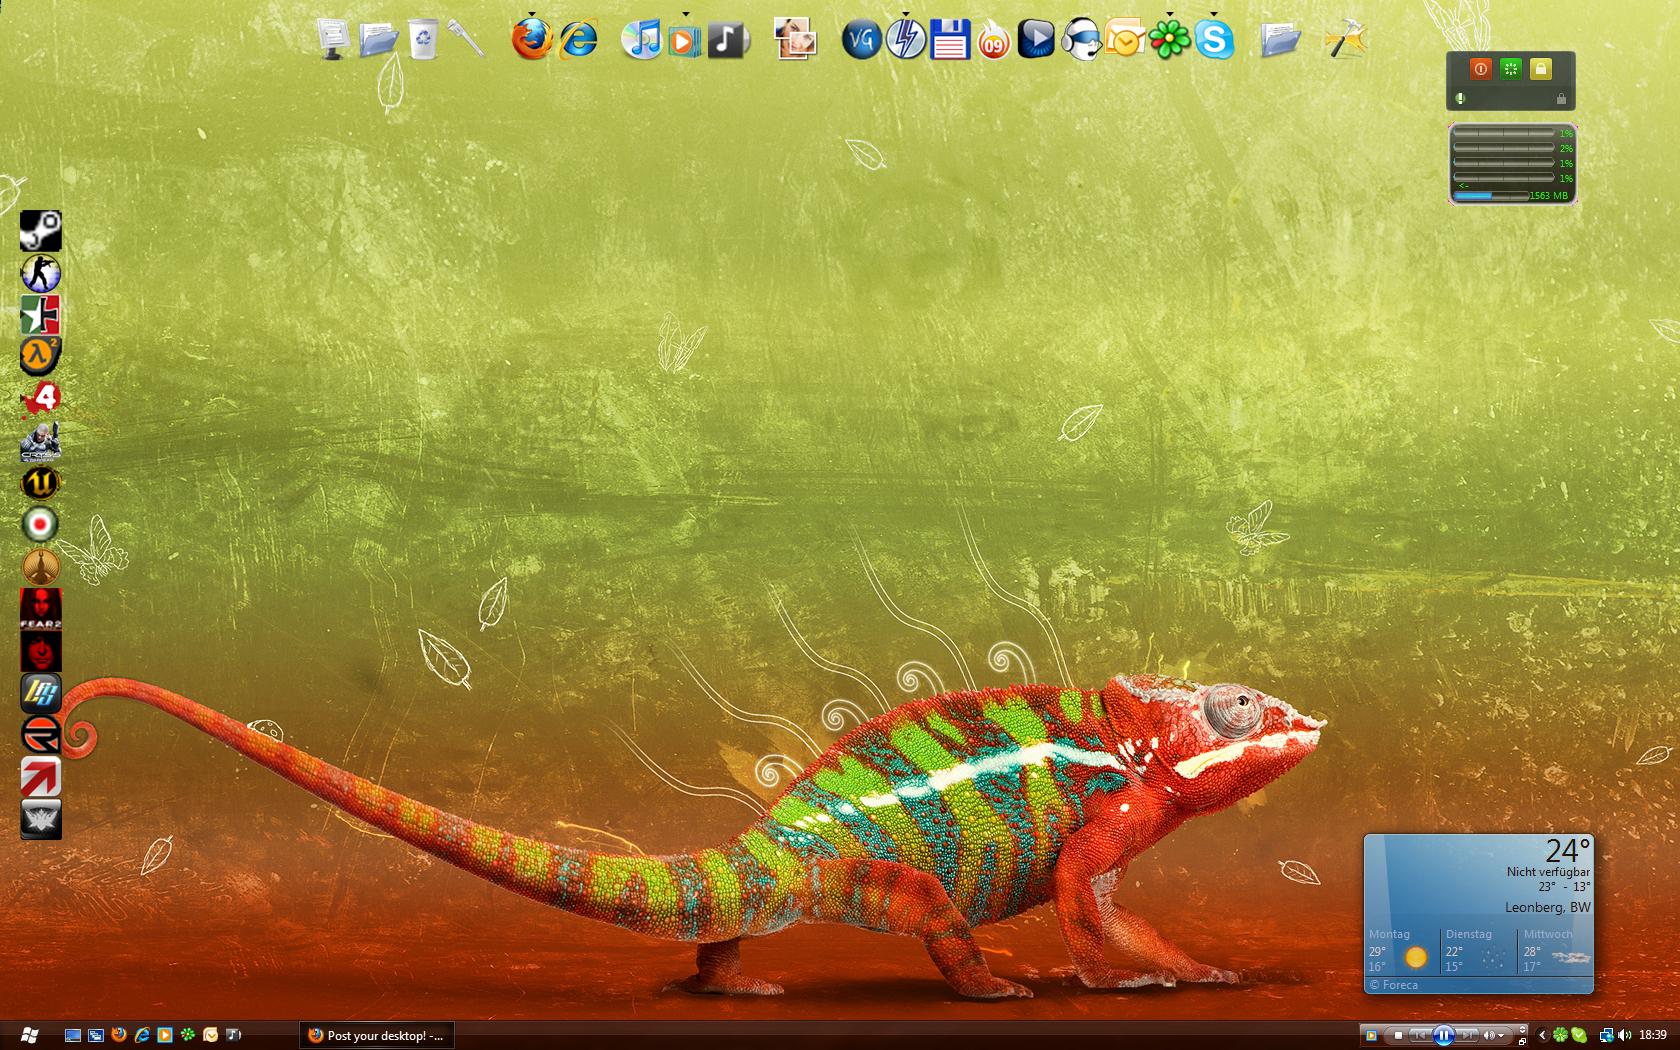Click the clock showing 18:39
The height and width of the screenshot is (1050, 1680).
pyautogui.click(x=1653, y=1035)
